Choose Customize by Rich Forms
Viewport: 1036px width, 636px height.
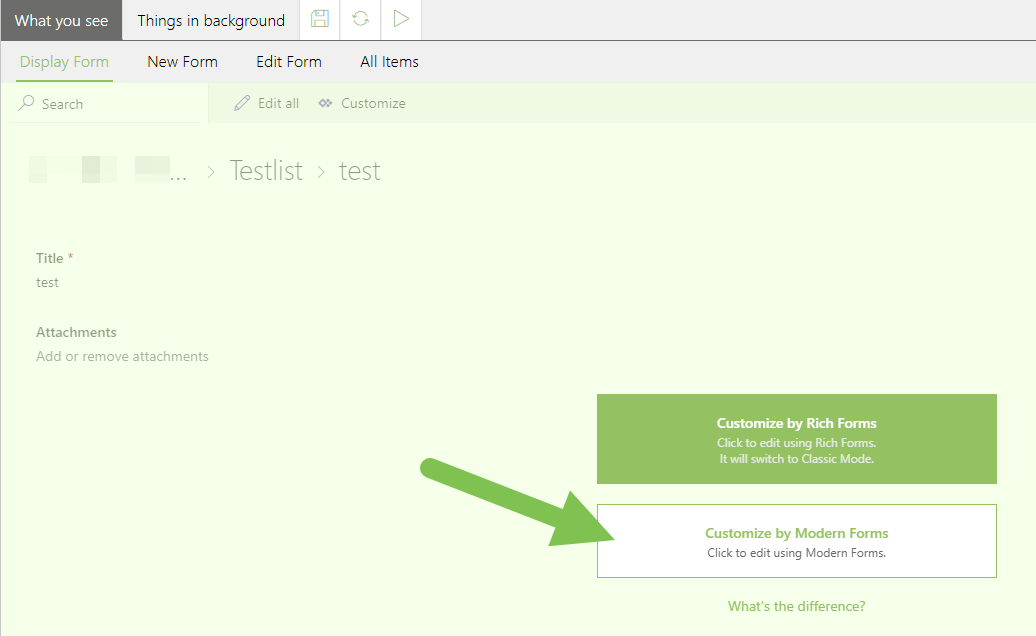tap(796, 439)
